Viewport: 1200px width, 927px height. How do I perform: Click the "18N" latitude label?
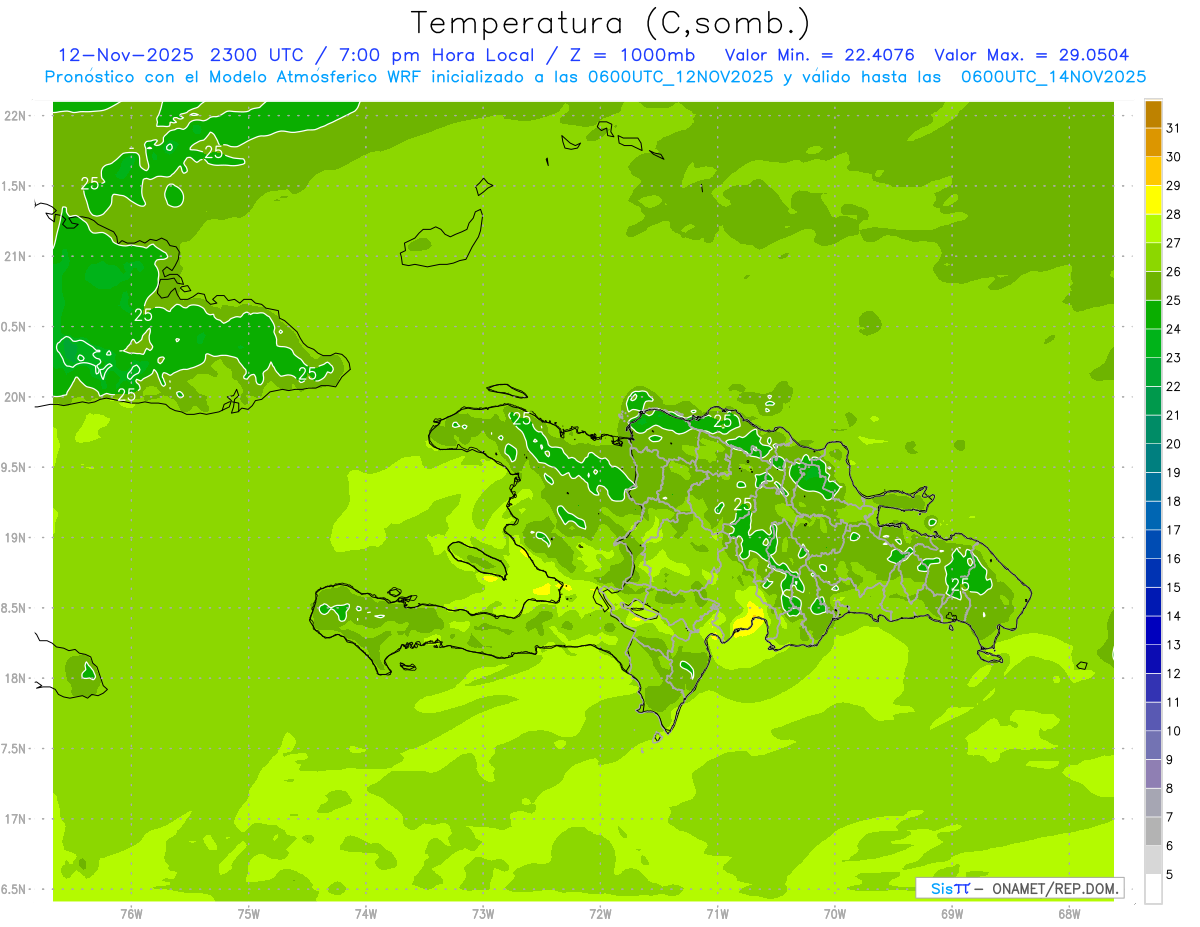[x=15, y=678]
